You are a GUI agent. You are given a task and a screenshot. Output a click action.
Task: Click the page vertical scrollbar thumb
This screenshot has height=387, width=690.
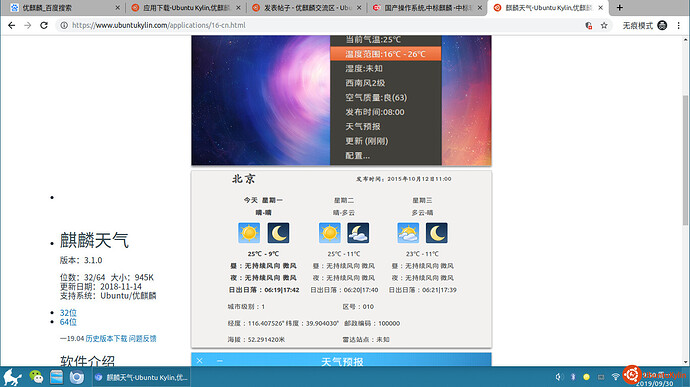click(x=685, y=161)
